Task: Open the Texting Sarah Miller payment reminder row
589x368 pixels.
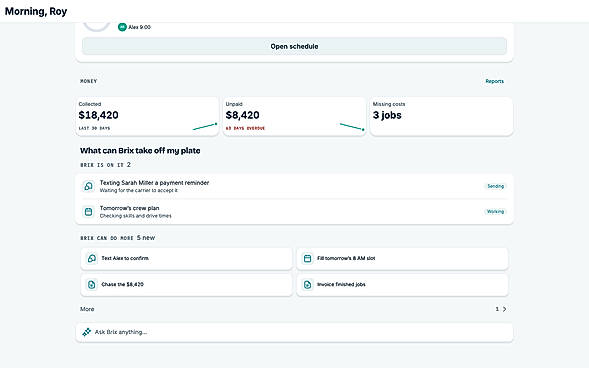Action: (294, 186)
